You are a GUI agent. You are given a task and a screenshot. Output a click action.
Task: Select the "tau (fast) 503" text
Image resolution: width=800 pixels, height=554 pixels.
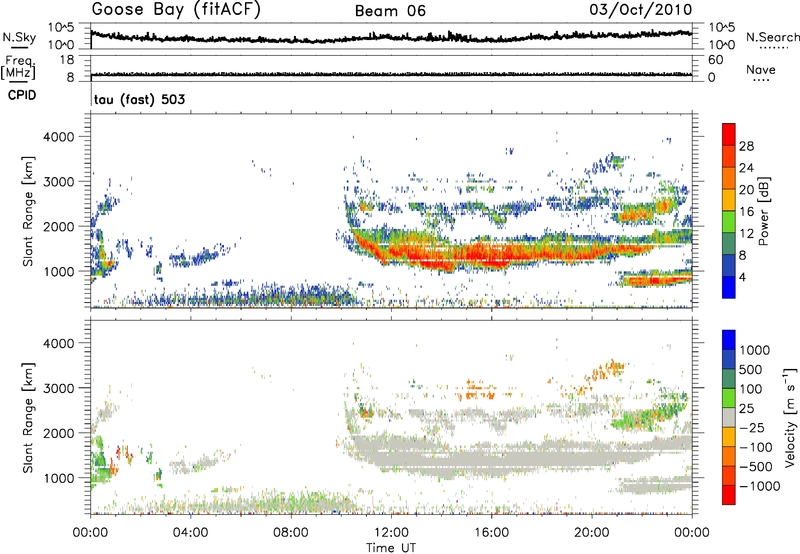[139, 99]
